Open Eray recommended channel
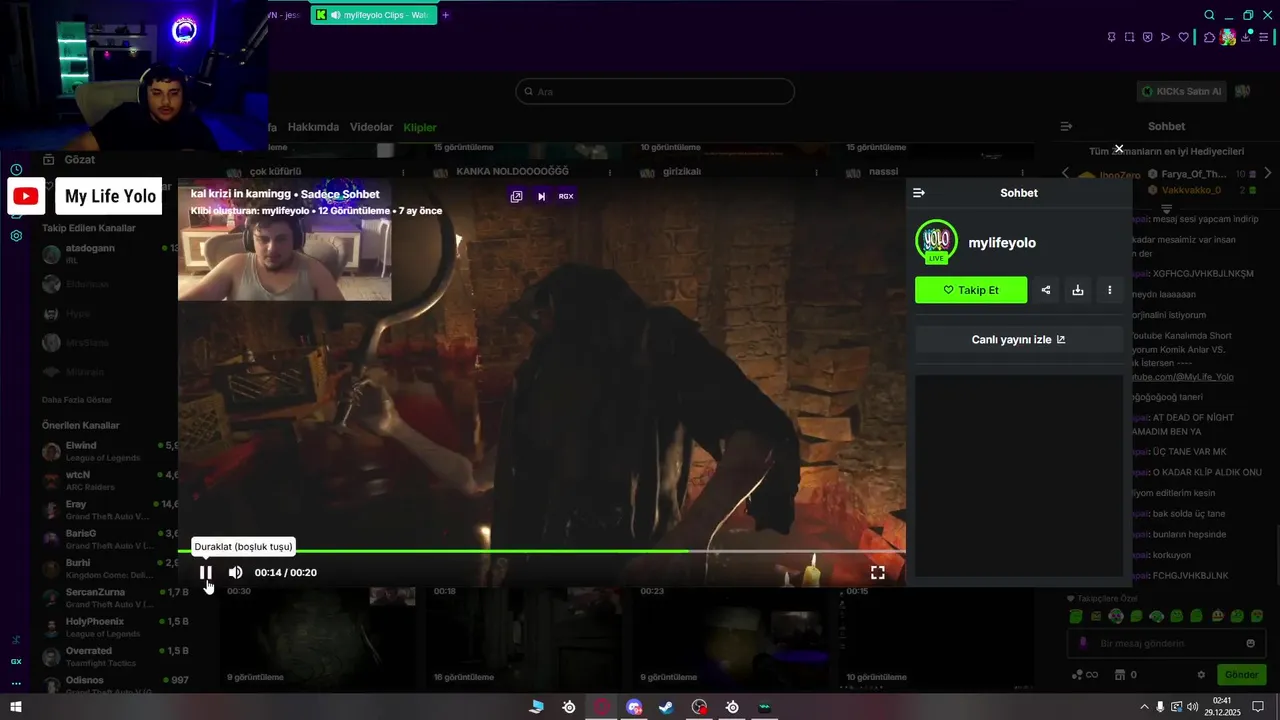Screen dimensions: 1280x720 tap(108, 510)
